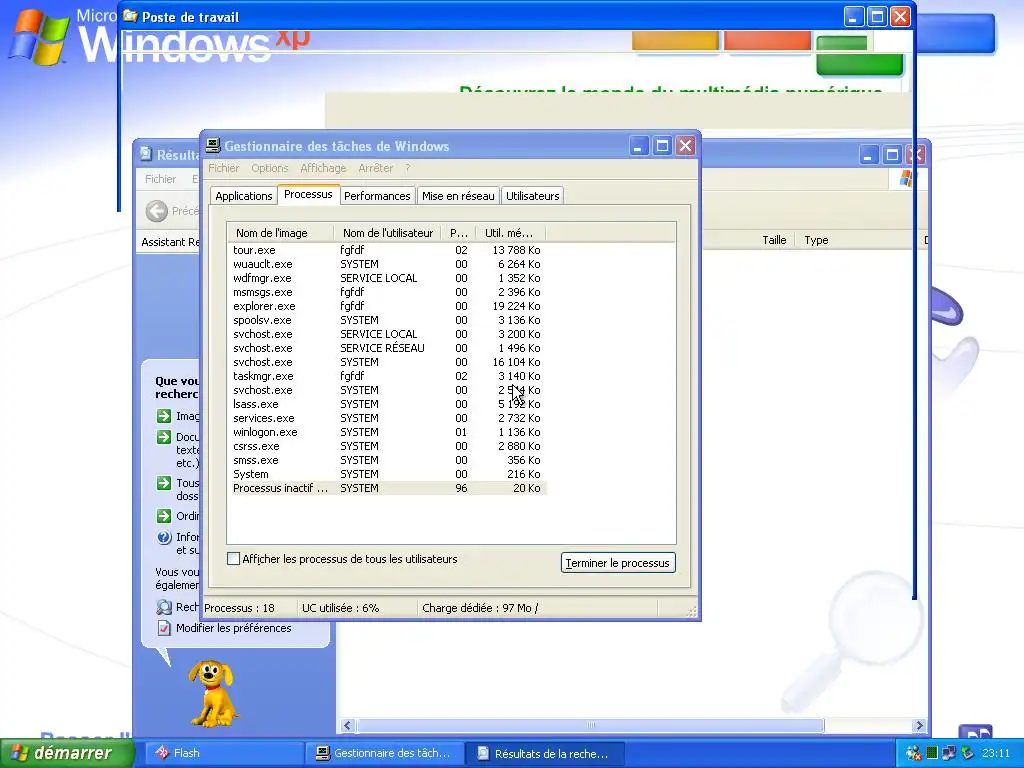
Task: Click the first system tray icon
Action: click(x=914, y=753)
